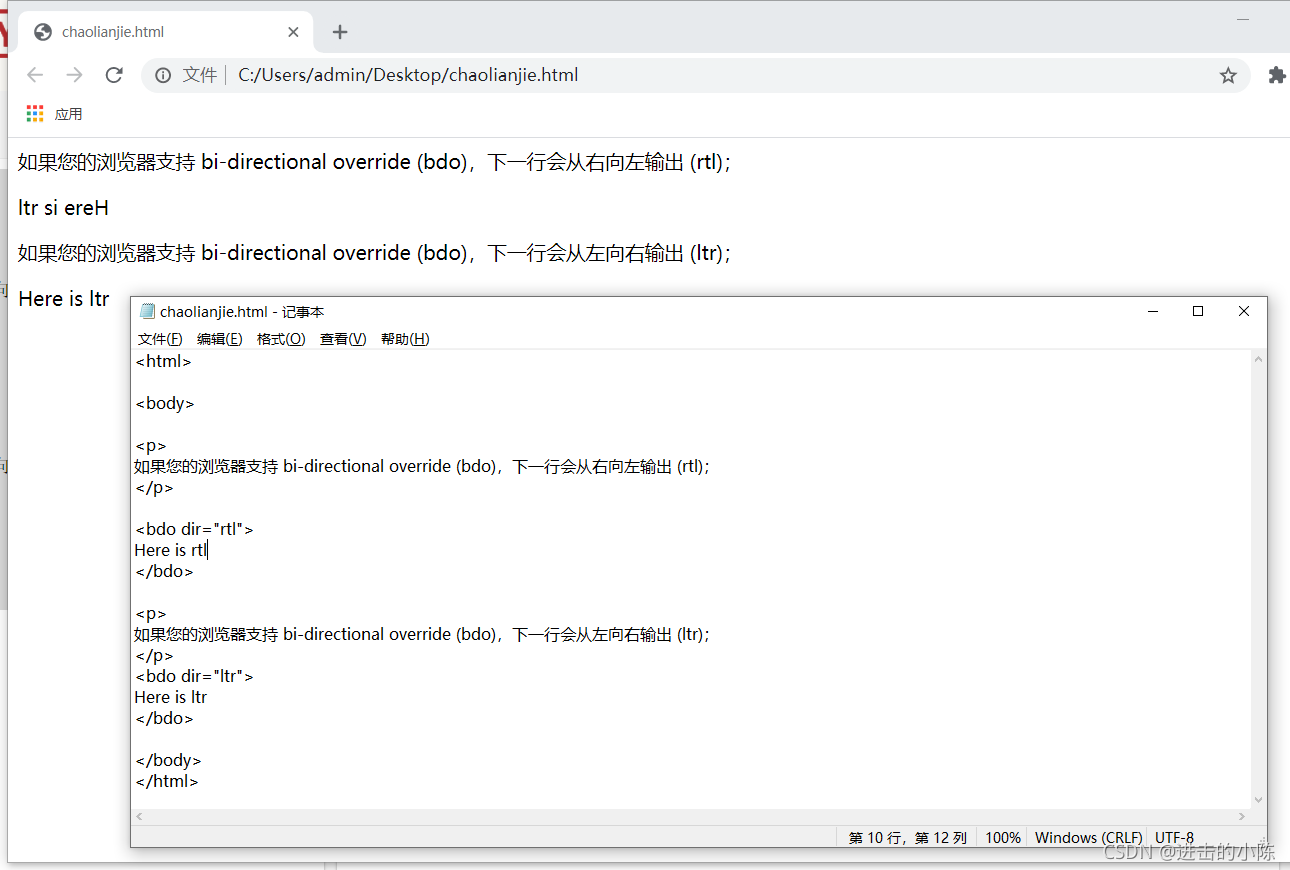Click the 'Here is ltr' line in Notepad
This screenshot has height=870, width=1290.
coord(170,697)
